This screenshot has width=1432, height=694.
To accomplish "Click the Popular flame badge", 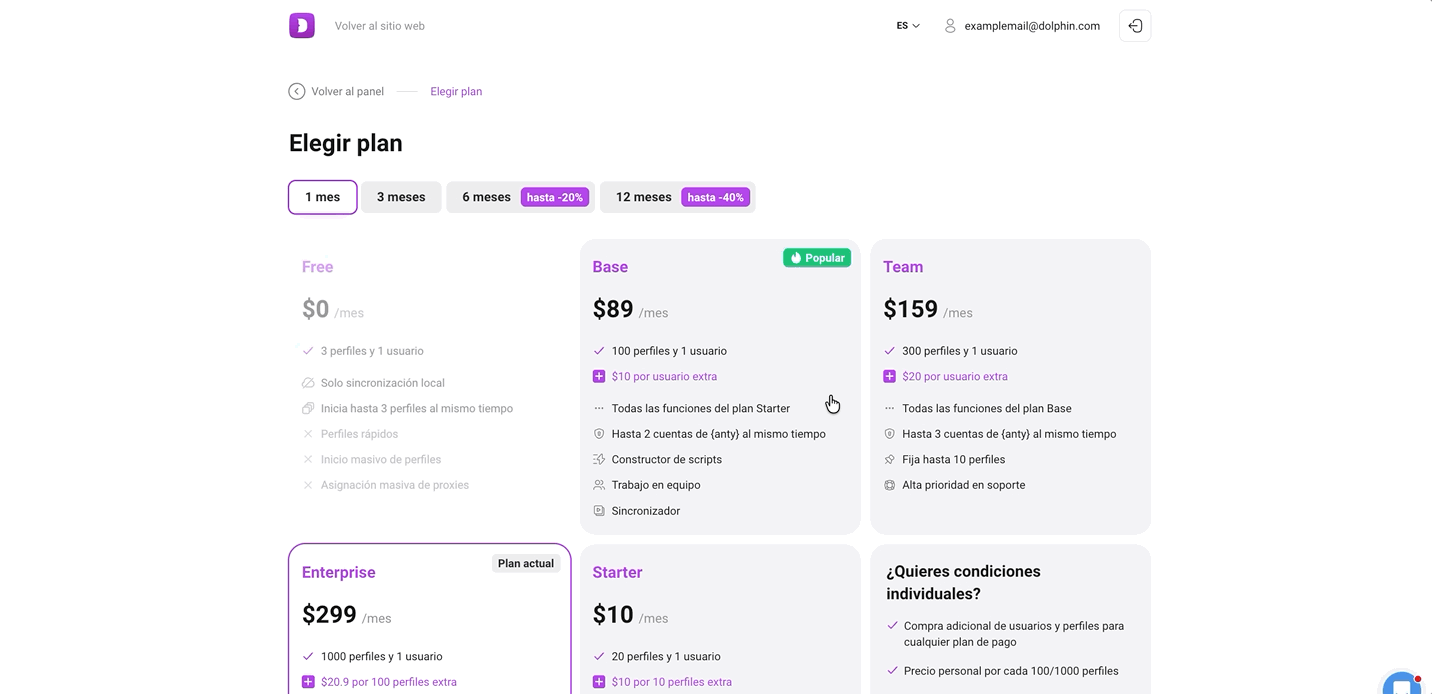I will coord(817,258).
